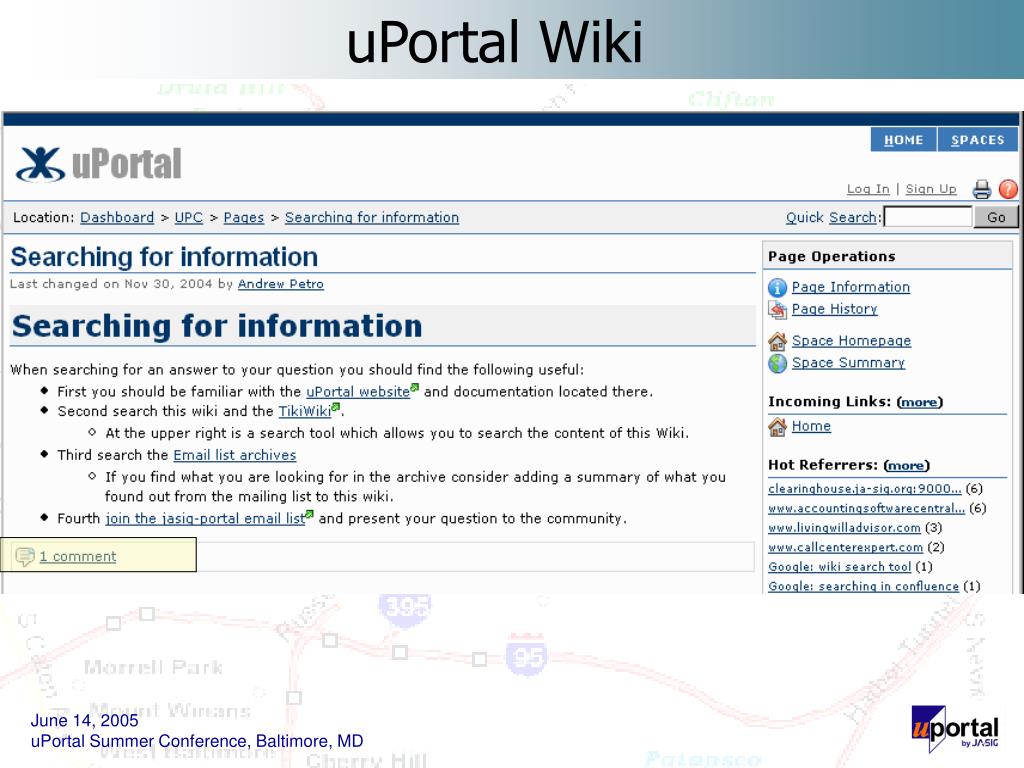Screen dimensions: 1024x768
Task: Open the uPortal website link
Action: pos(358,392)
